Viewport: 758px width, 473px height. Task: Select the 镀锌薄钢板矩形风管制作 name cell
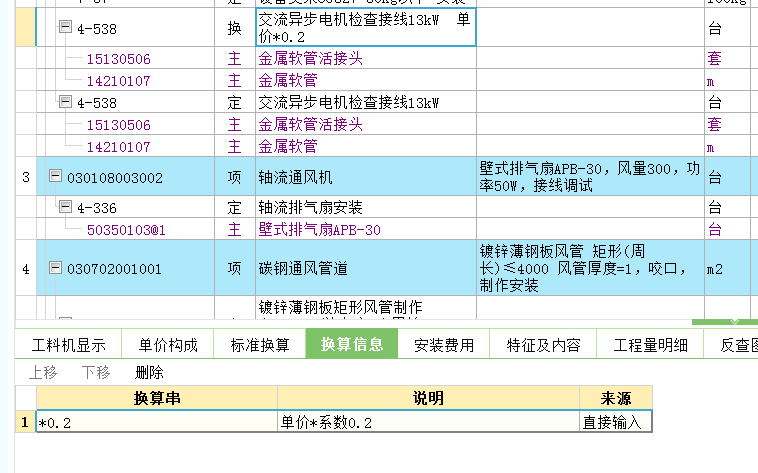pyautogui.click(x=365, y=308)
